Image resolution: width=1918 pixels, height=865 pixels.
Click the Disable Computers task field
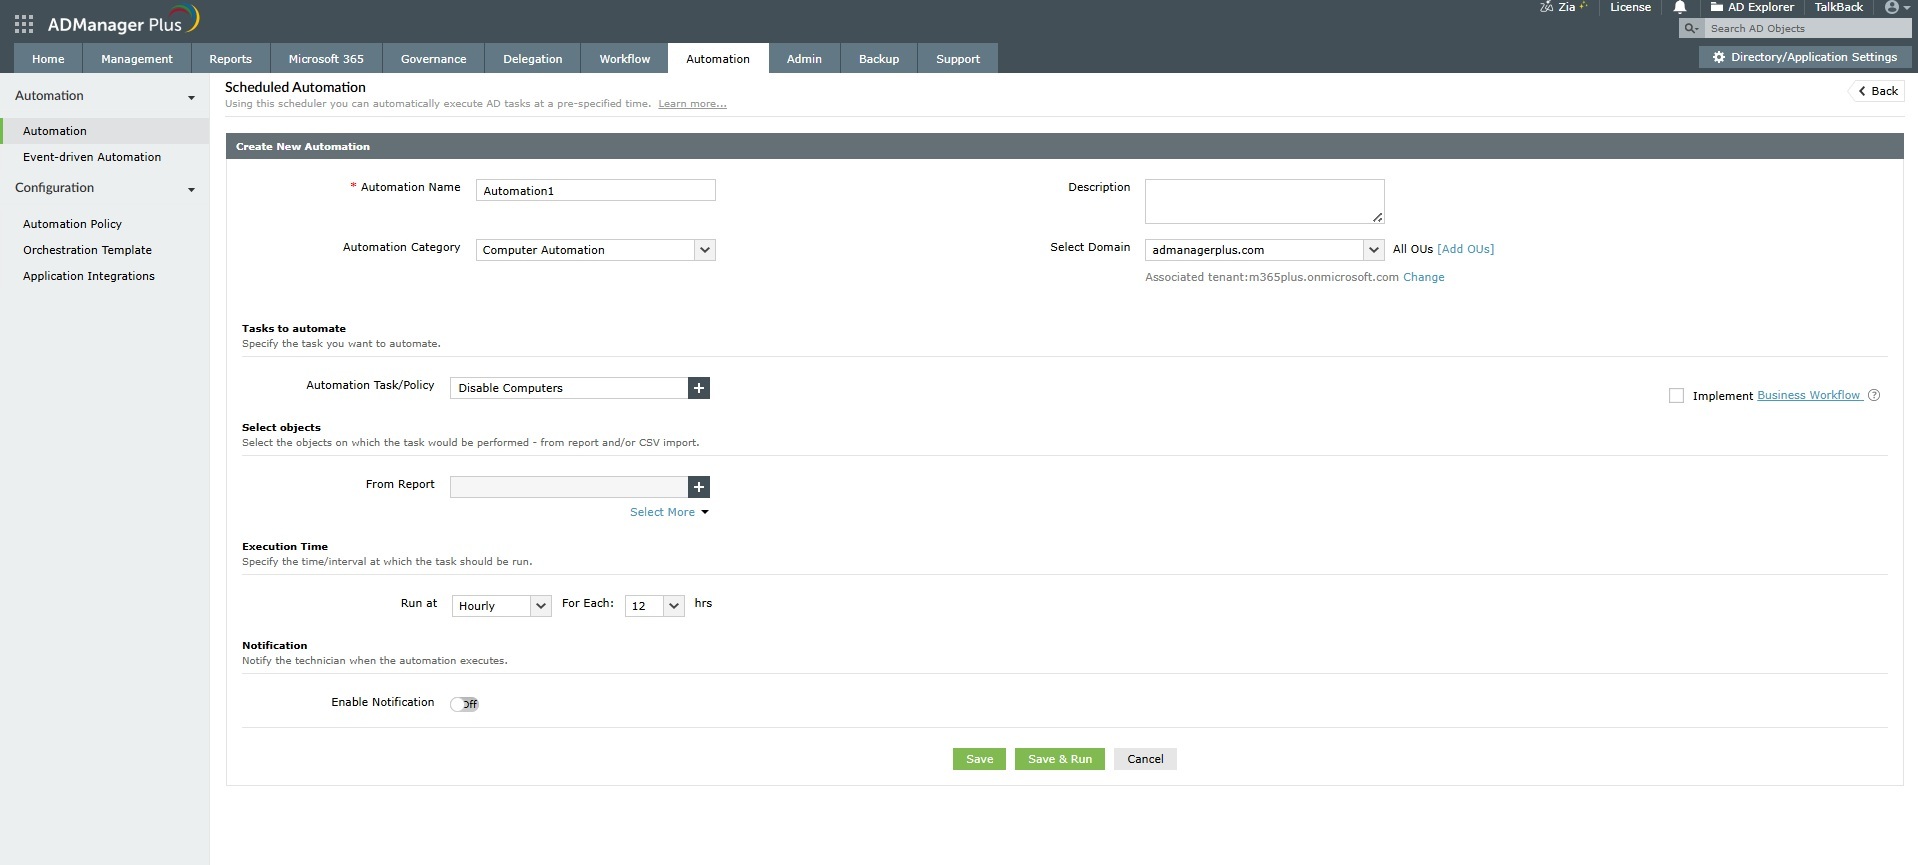tap(569, 388)
